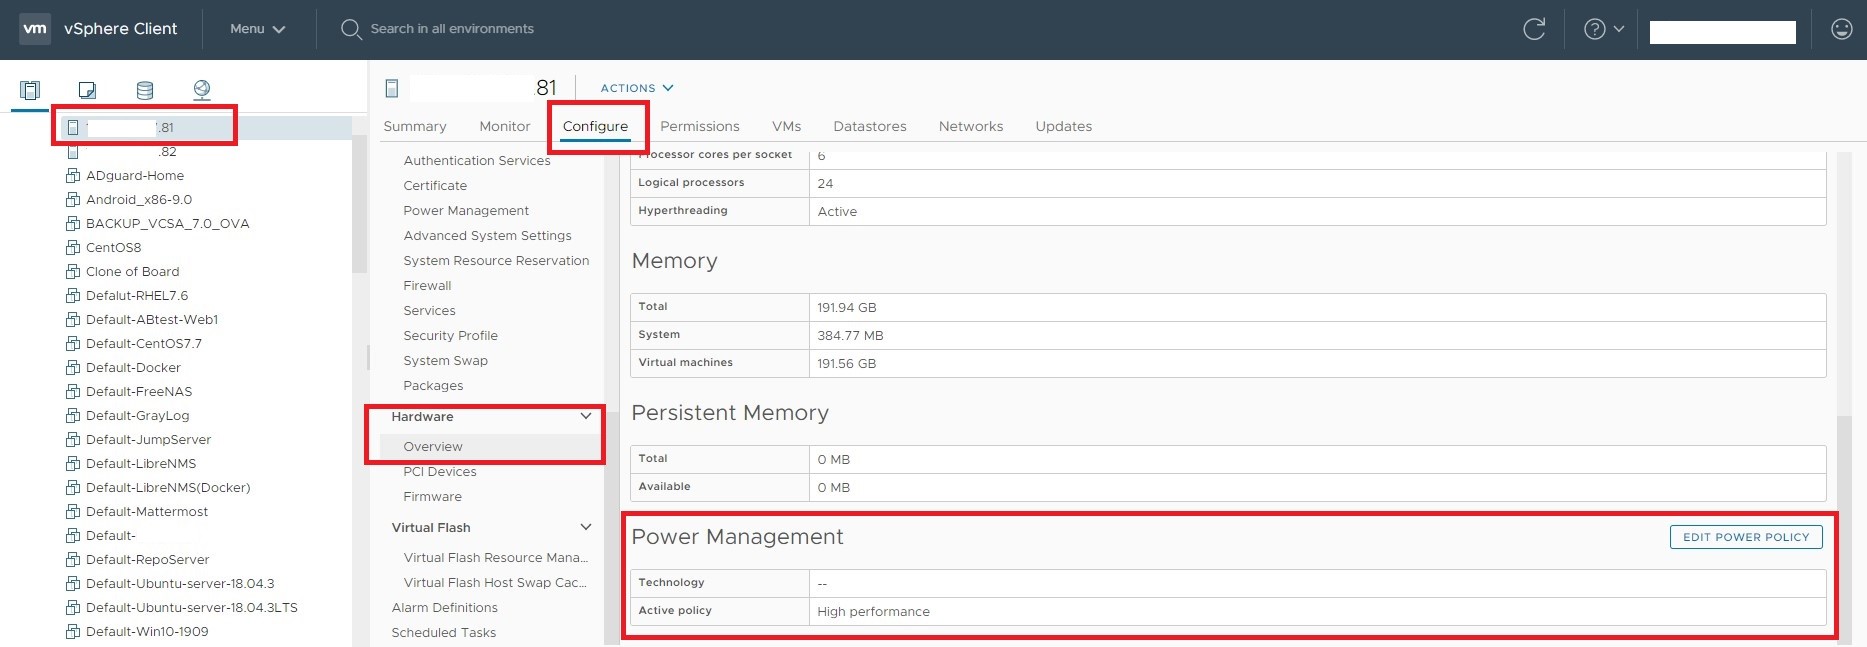
Task: Click the Default-Docker VM icon
Action: click(73, 367)
